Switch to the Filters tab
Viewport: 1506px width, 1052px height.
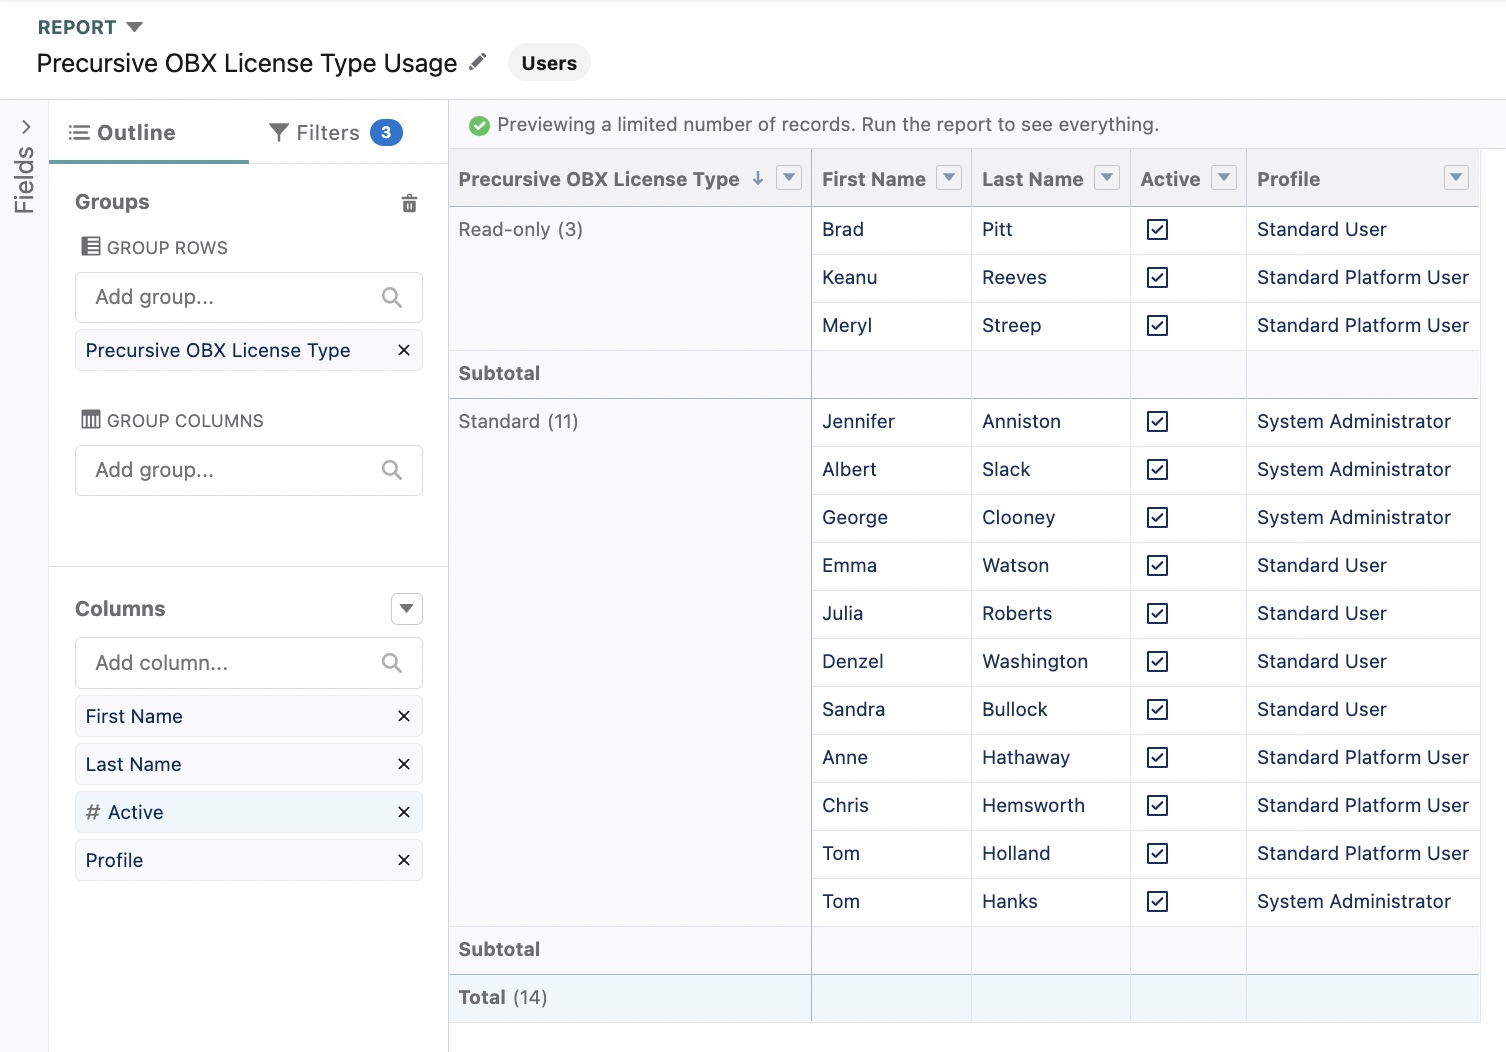(336, 133)
